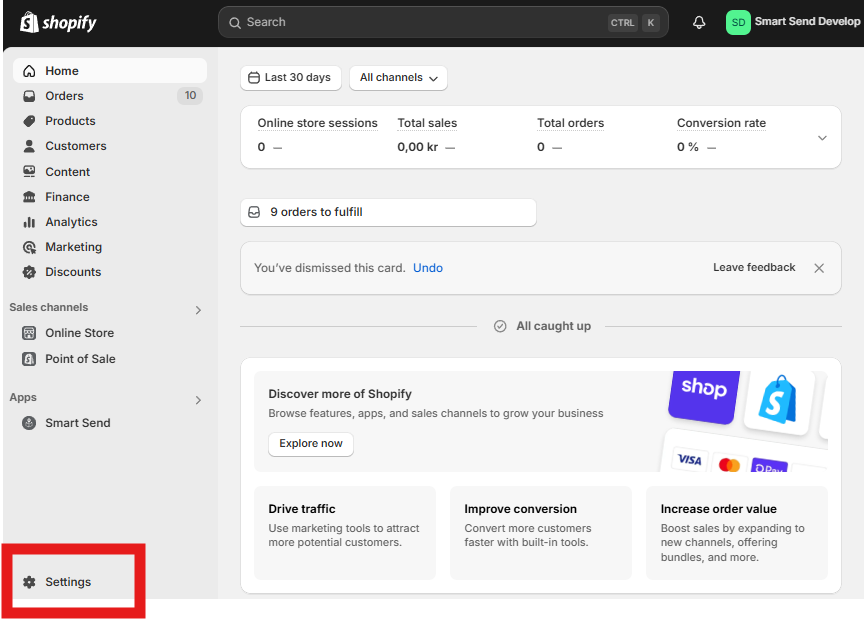Viewport: 864px width, 619px height.
Task: Click the Analytics bar chart icon
Action: (x=29, y=222)
